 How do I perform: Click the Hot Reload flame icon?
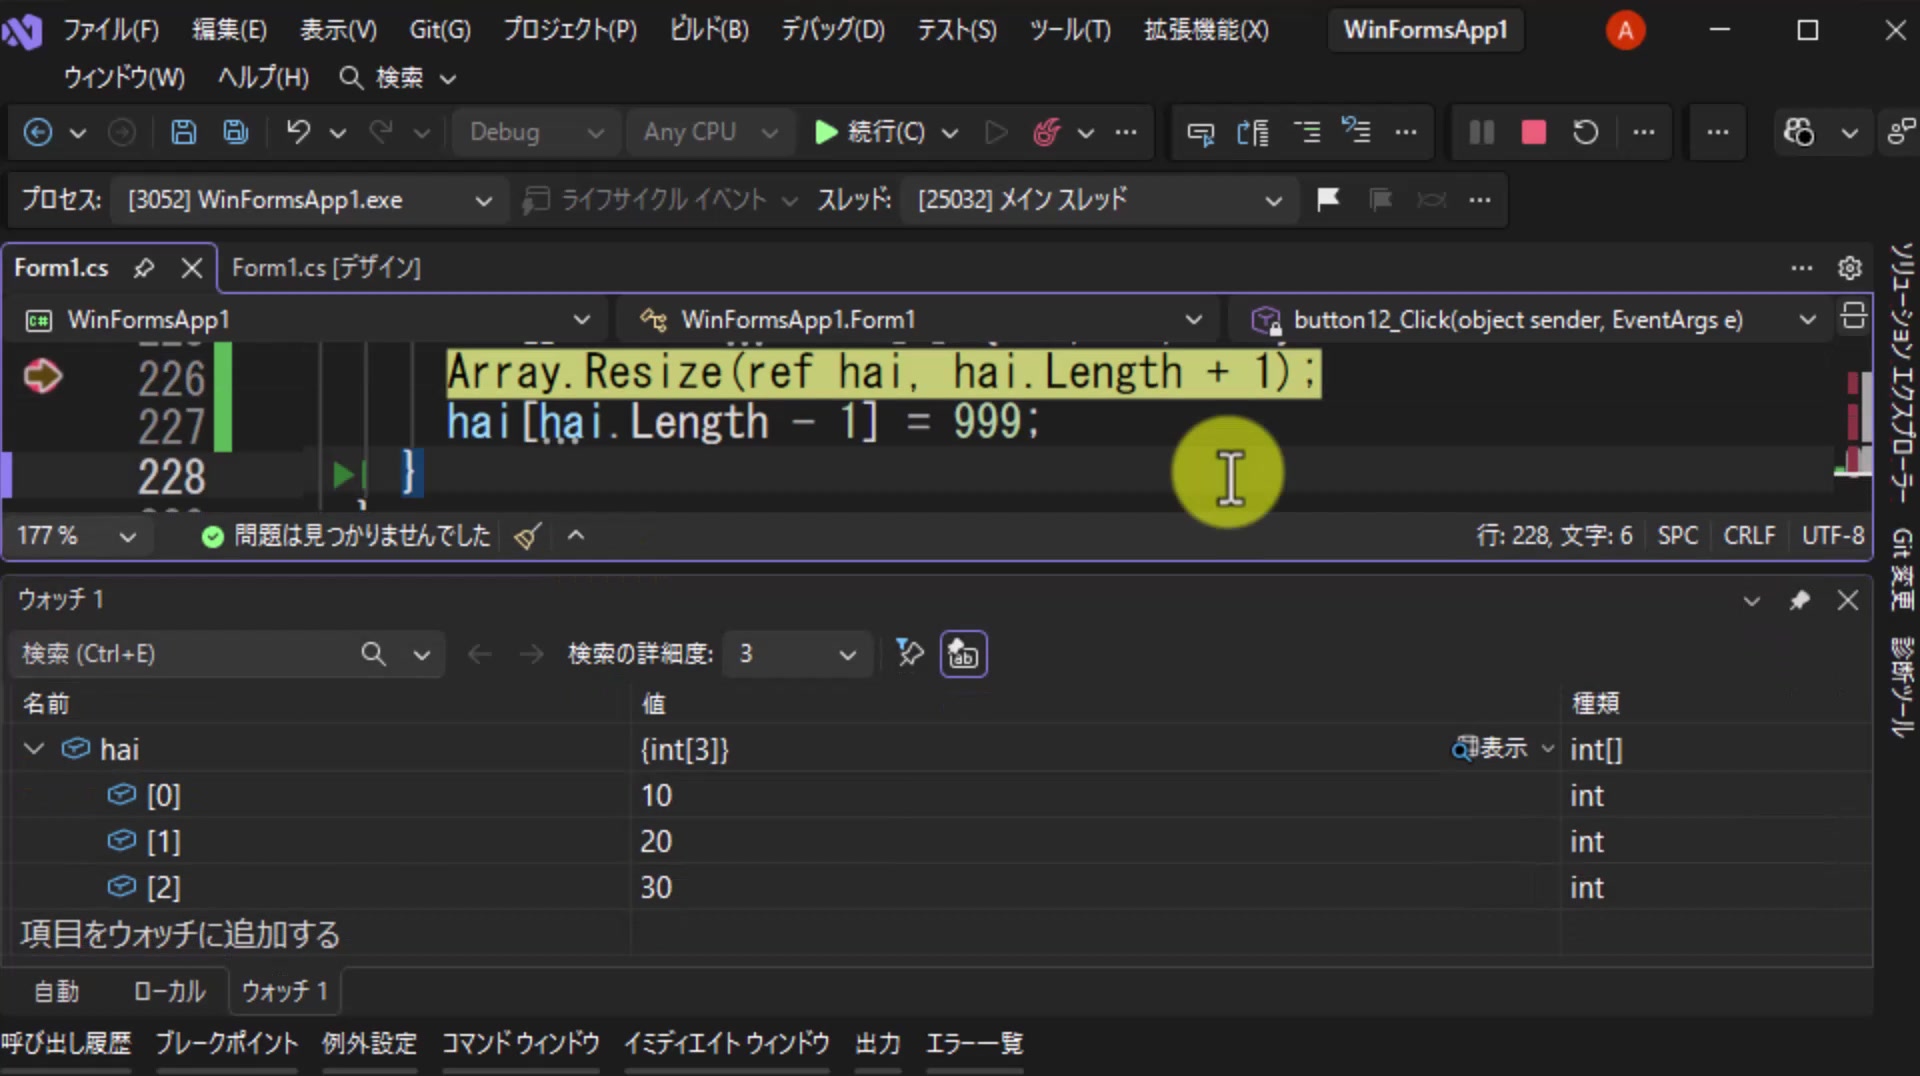point(1047,132)
